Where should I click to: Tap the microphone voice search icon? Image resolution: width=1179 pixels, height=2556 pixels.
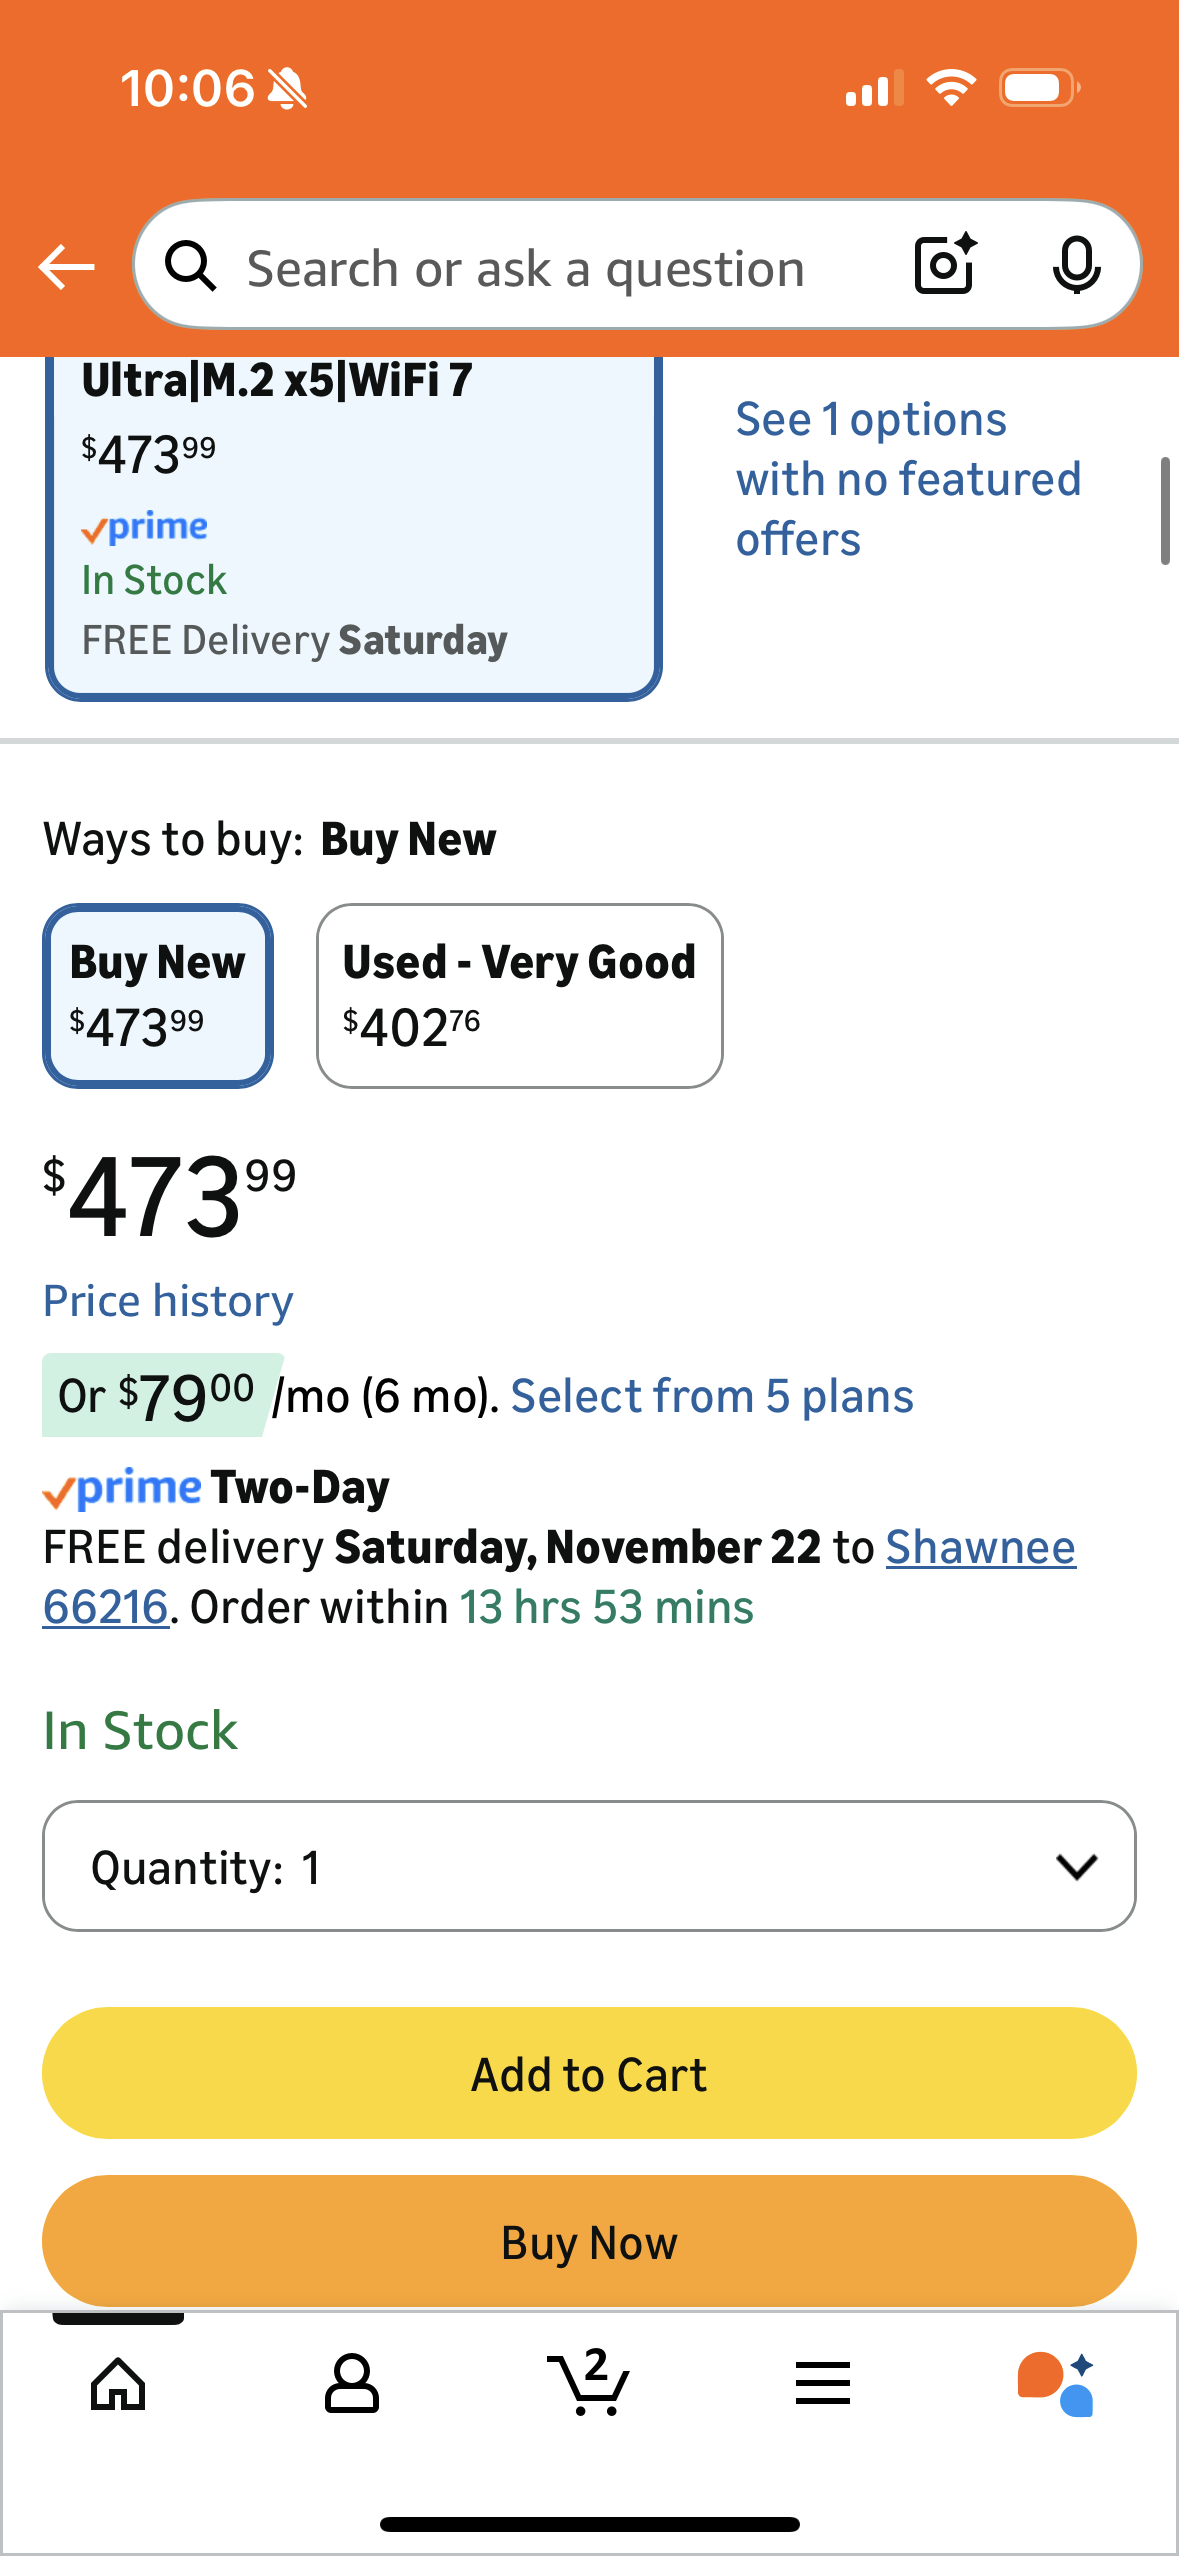point(1076,265)
